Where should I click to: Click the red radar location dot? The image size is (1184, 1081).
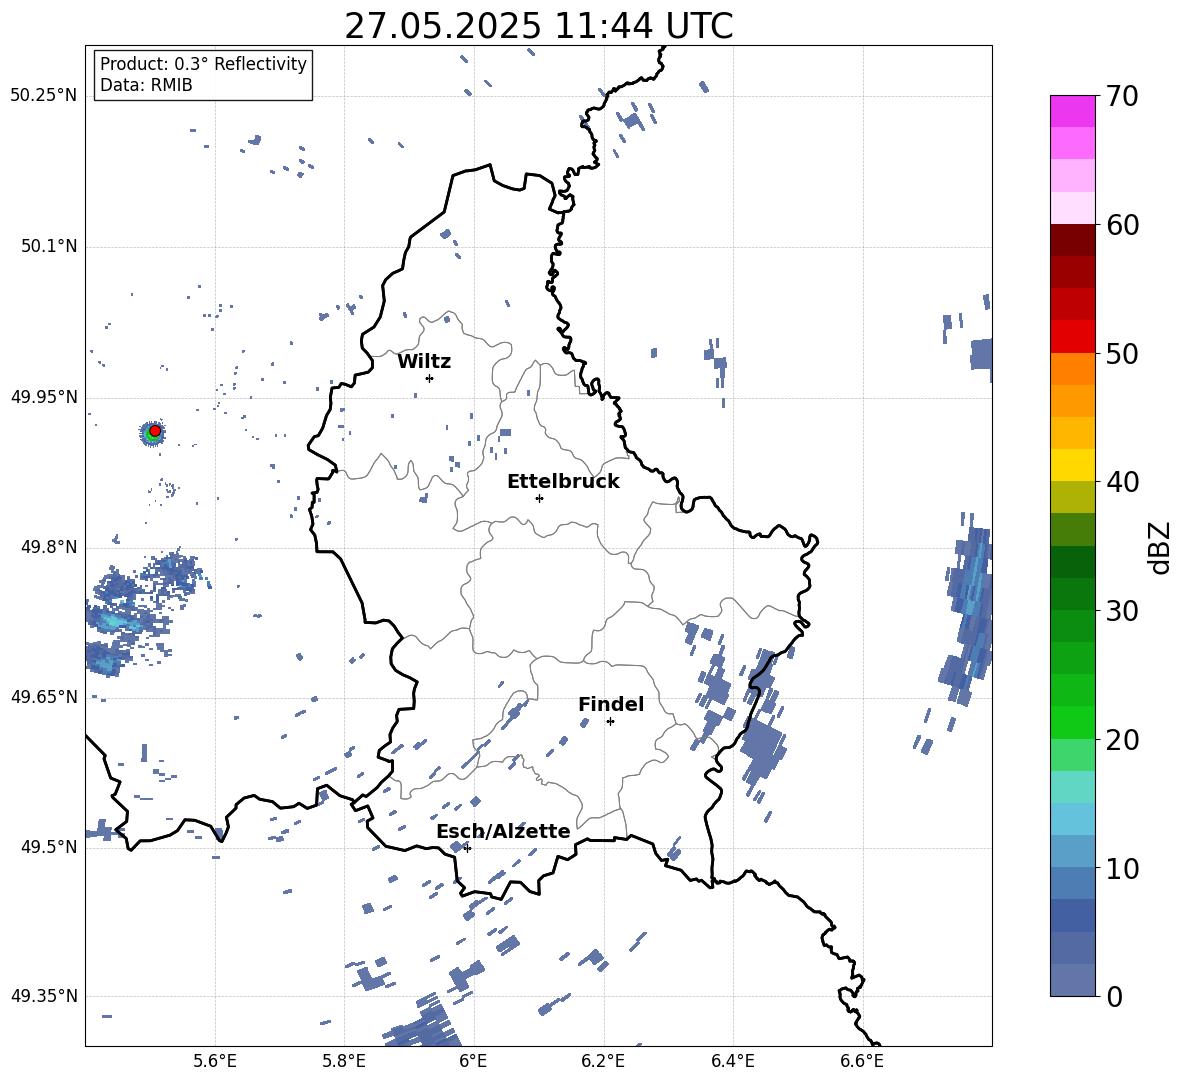pyautogui.click(x=155, y=431)
